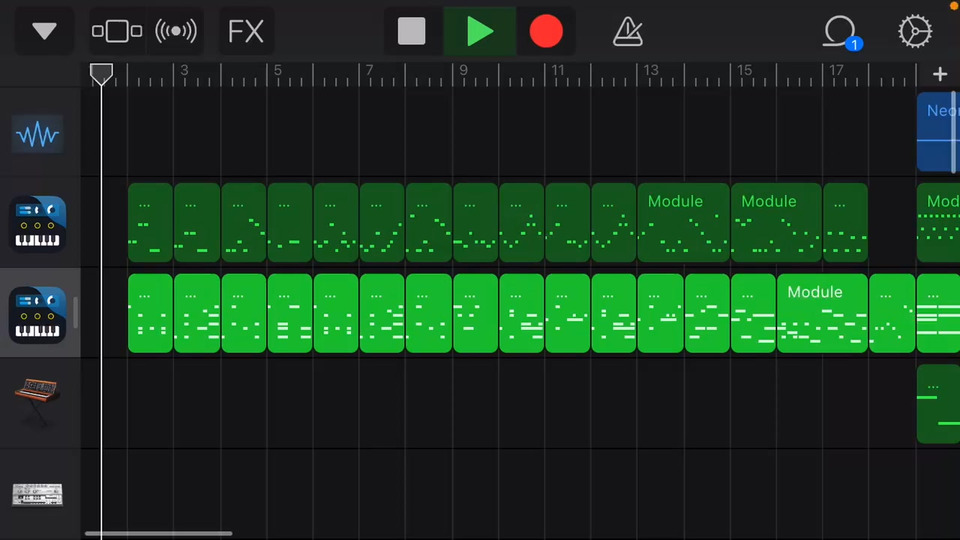Select the blue audio region on the waveform track
The height and width of the screenshot is (540, 960).
tap(938, 132)
